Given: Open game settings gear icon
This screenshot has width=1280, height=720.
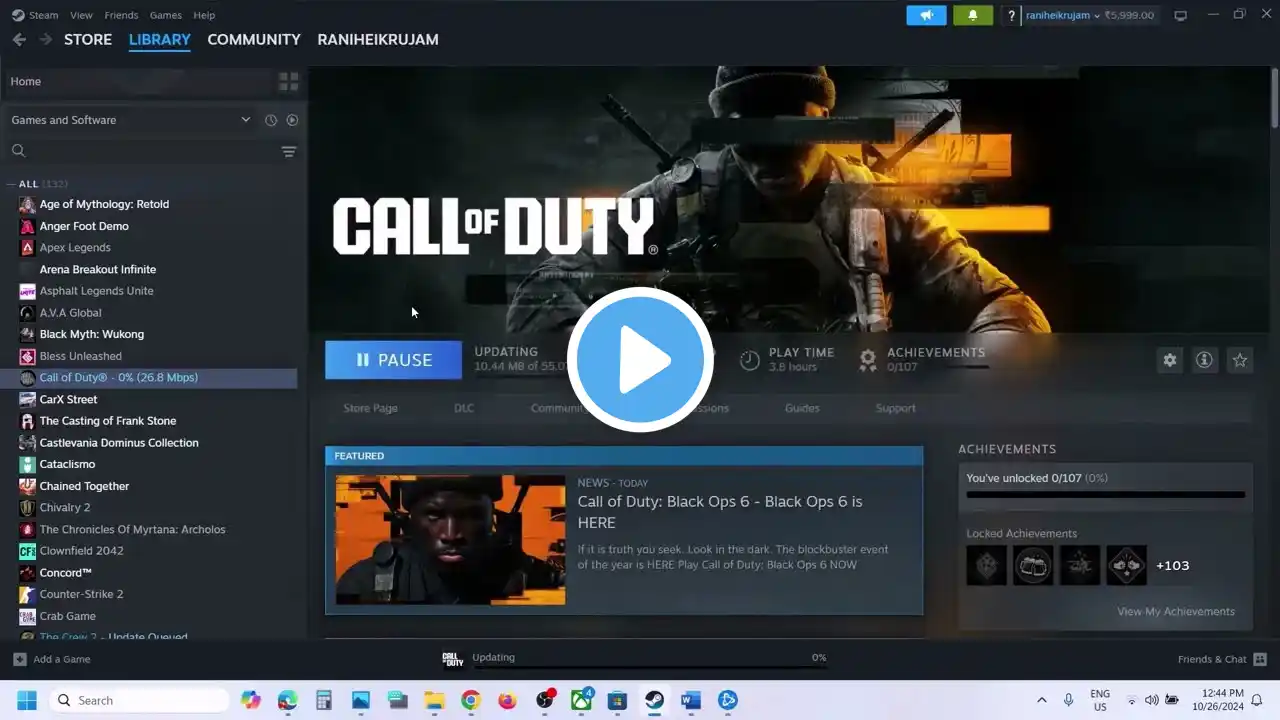Looking at the screenshot, I should 1169,360.
